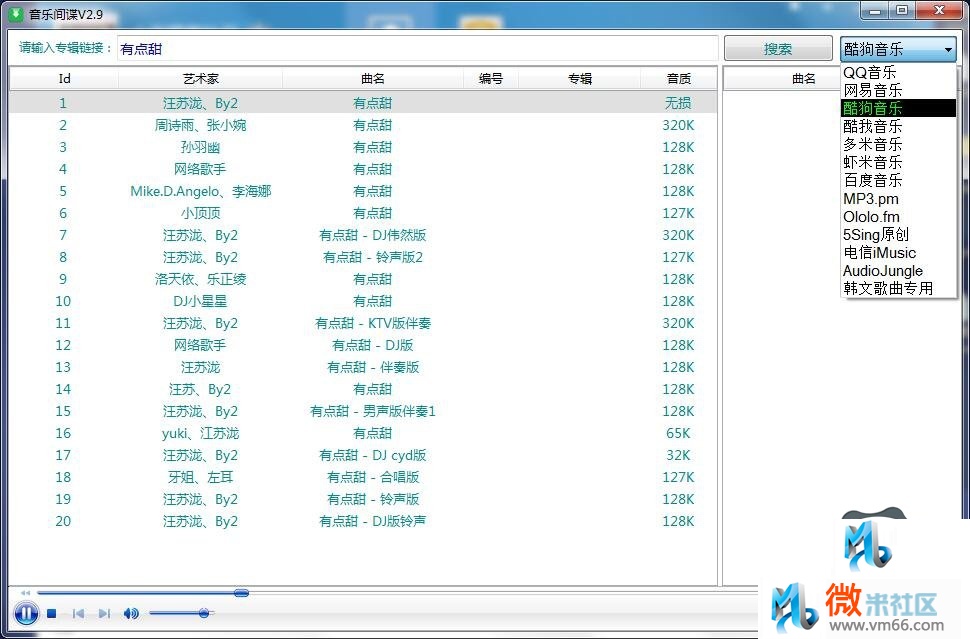Viewport: 970px width, 639px height.
Task: Click the 32K quality value in row 17
Action: [678, 455]
